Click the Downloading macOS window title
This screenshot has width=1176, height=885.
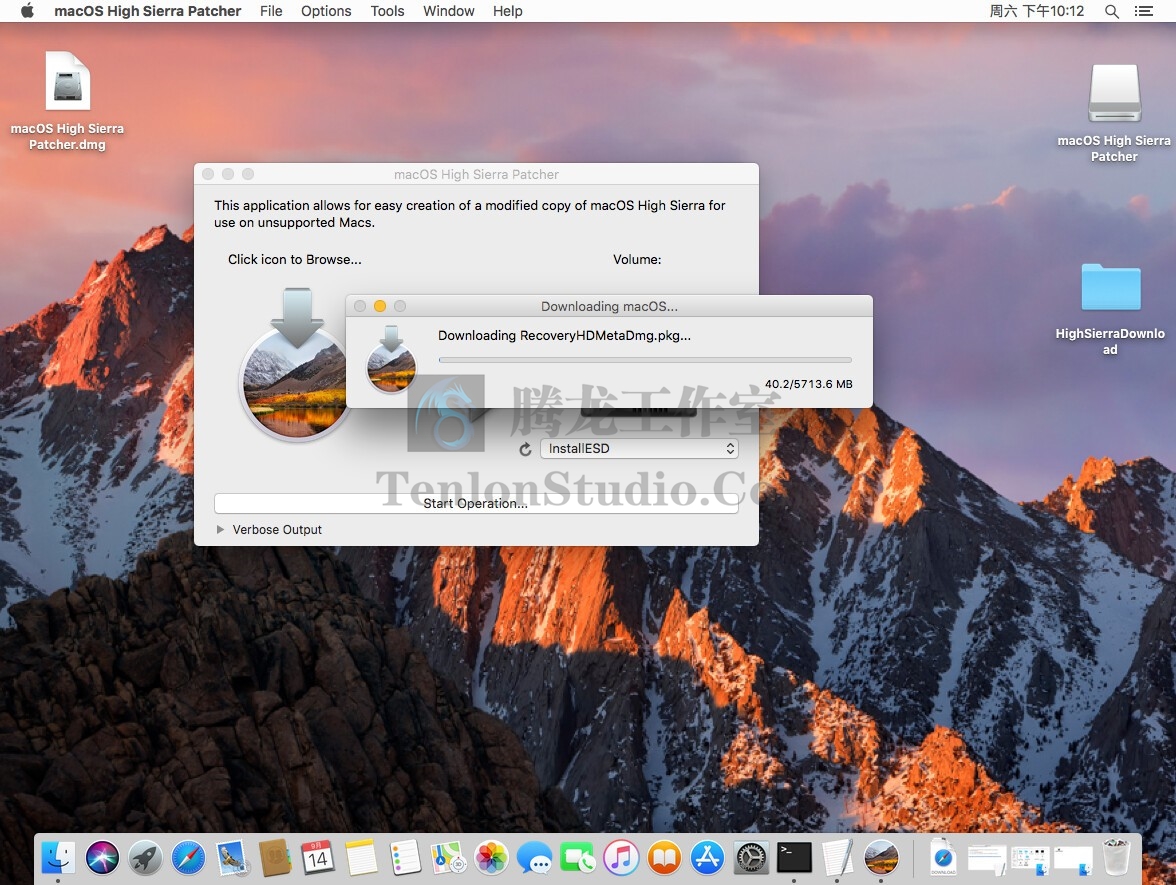pyautogui.click(x=609, y=306)
